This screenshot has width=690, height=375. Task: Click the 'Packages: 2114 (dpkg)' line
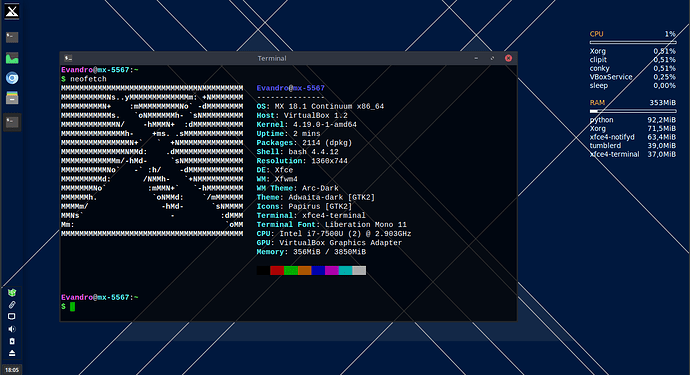(304, 143)
